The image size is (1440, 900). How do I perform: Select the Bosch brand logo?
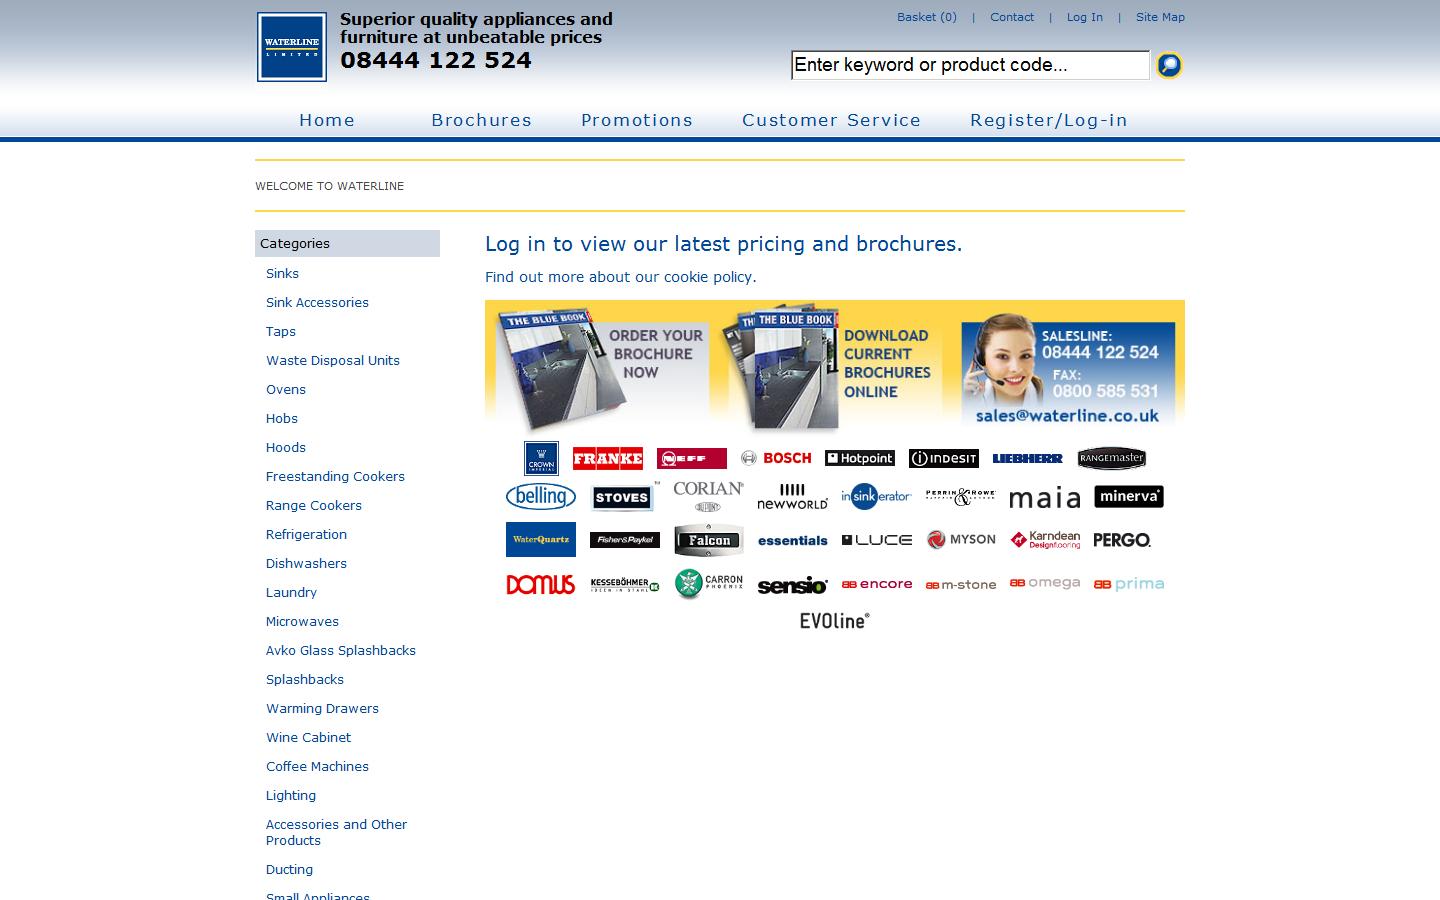point(775,458)
